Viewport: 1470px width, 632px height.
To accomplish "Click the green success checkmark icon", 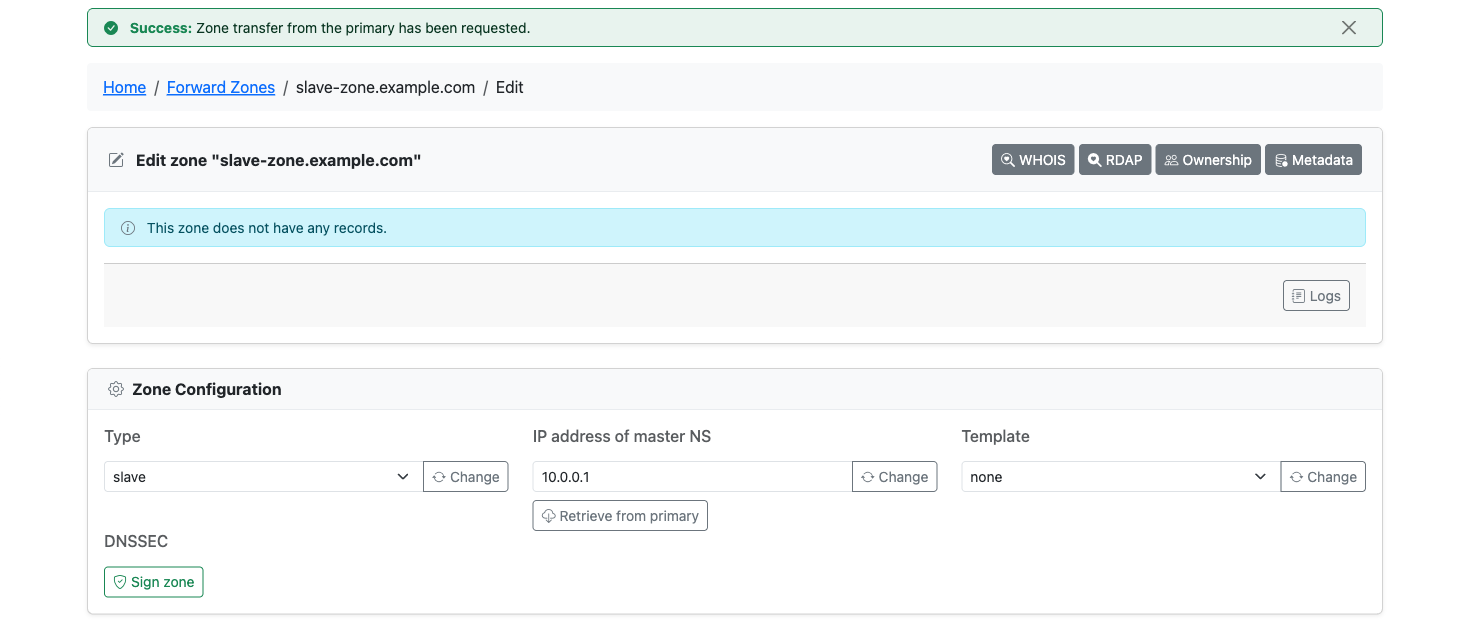I will click(x=111, y=28).
